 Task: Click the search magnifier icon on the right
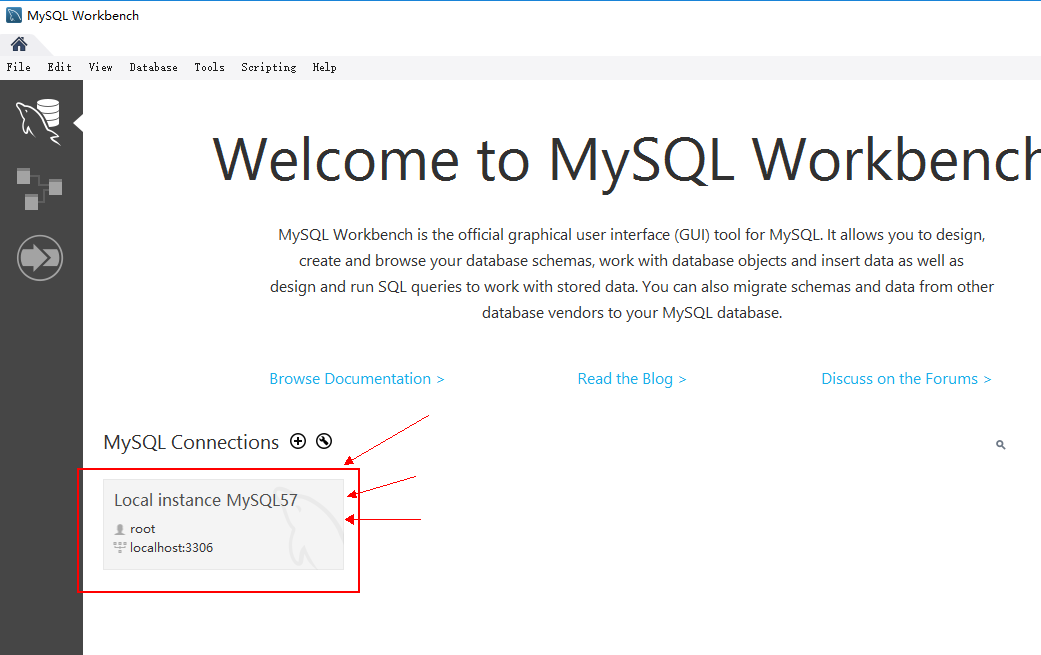click(1000, 444)
